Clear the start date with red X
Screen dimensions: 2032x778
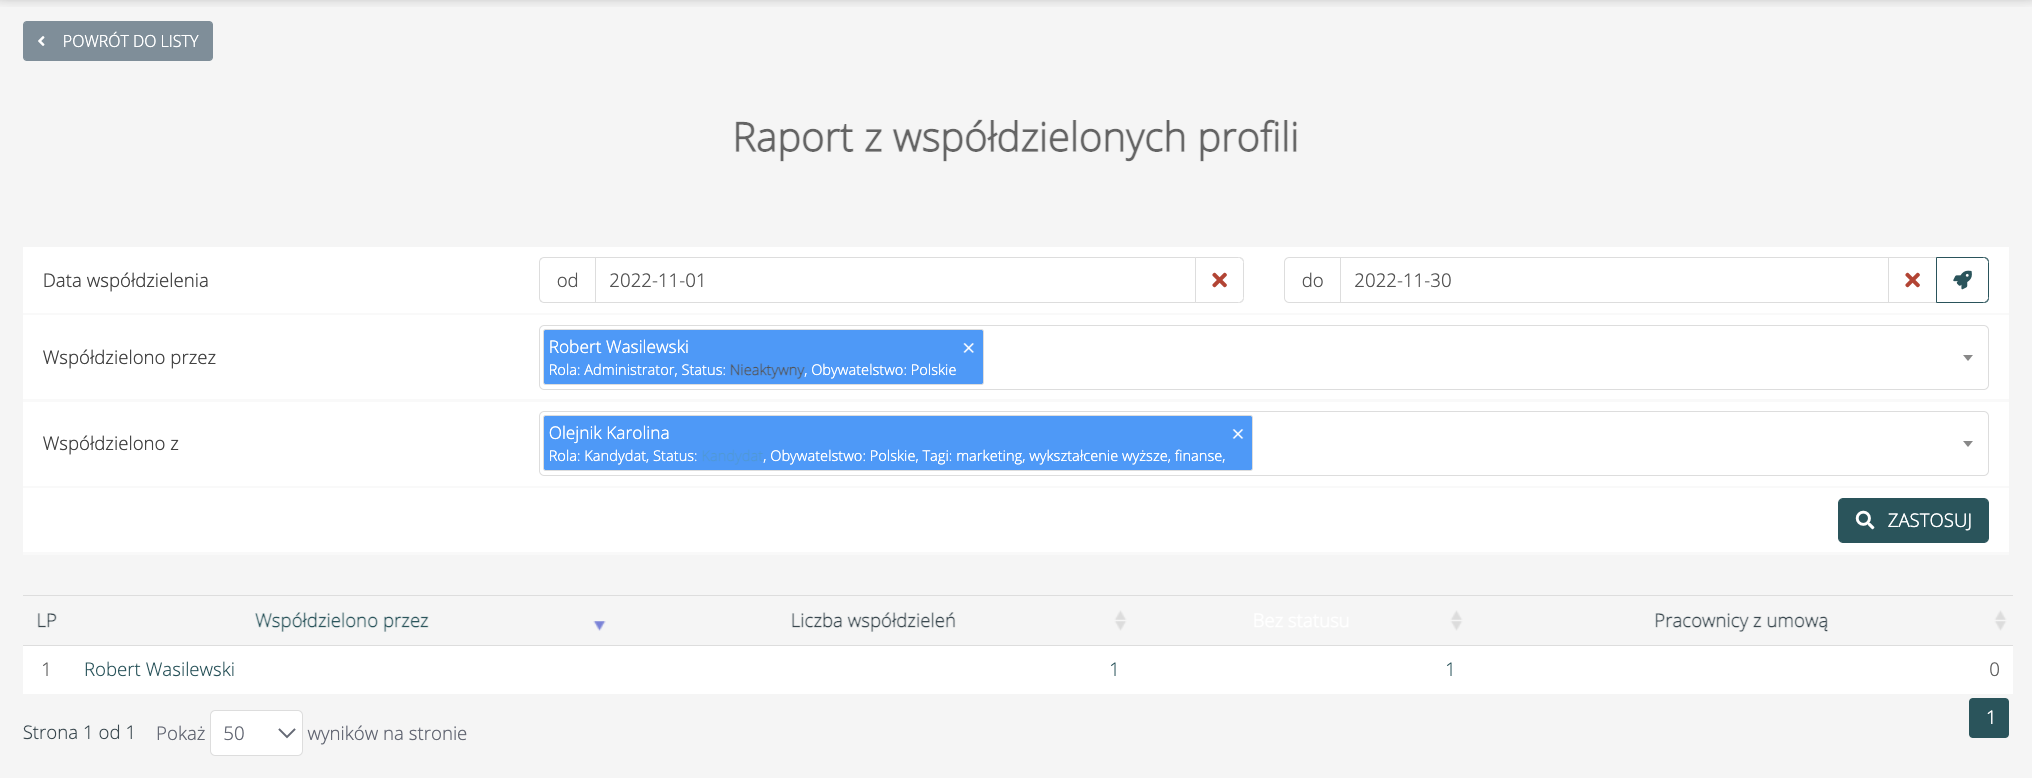pos(1219,280)
